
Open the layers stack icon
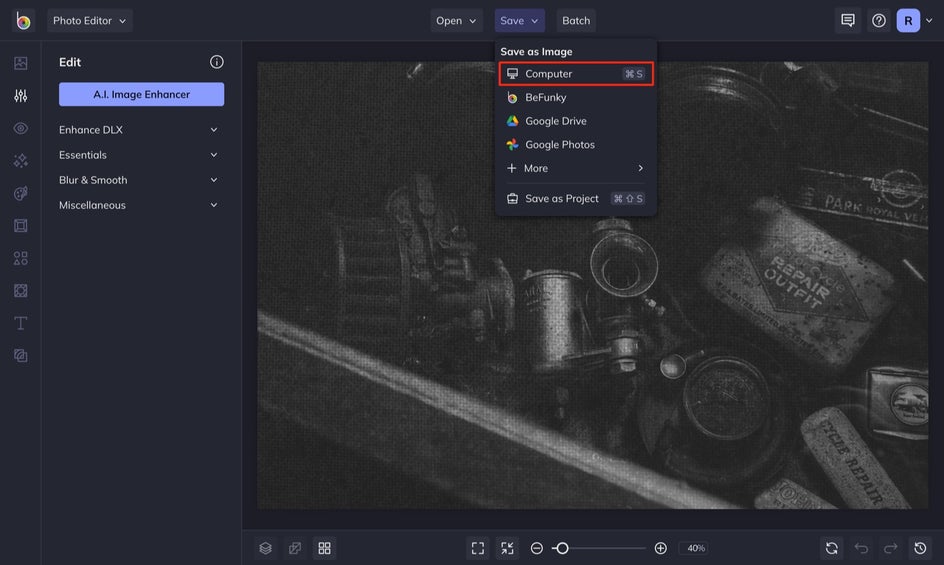tap(266, 548)
